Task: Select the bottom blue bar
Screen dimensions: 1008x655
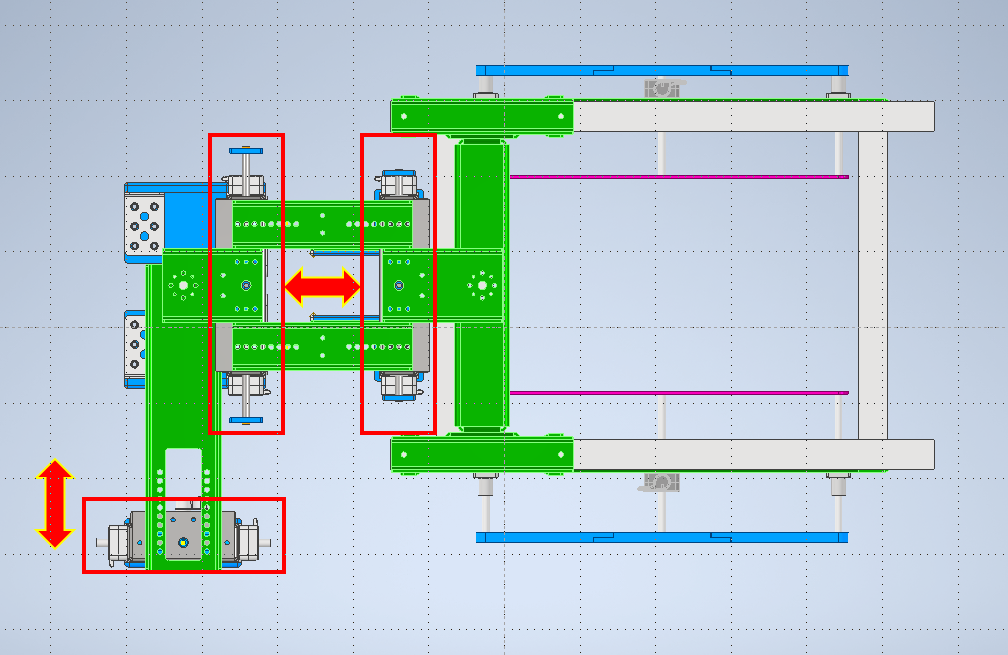Action: coord(662,537)
